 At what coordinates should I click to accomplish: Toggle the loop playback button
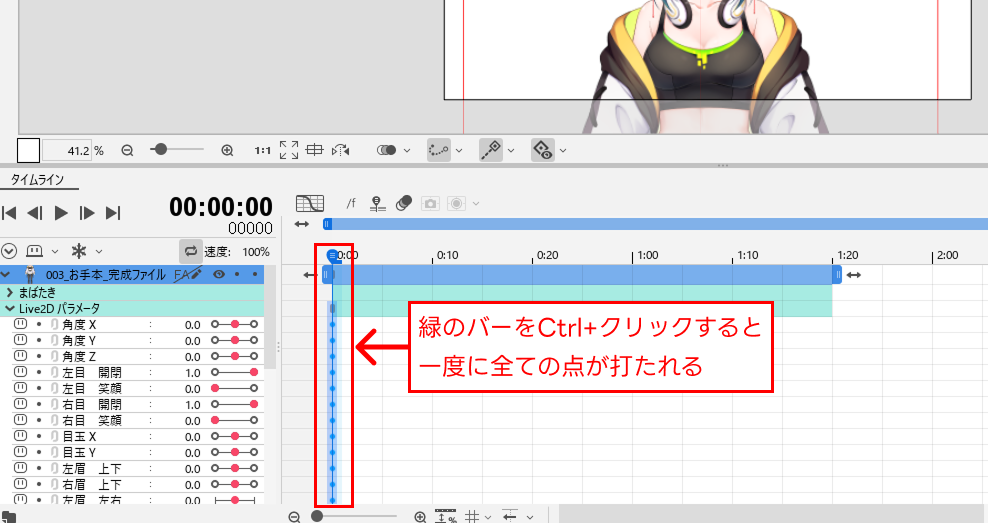tap(190, 251)
